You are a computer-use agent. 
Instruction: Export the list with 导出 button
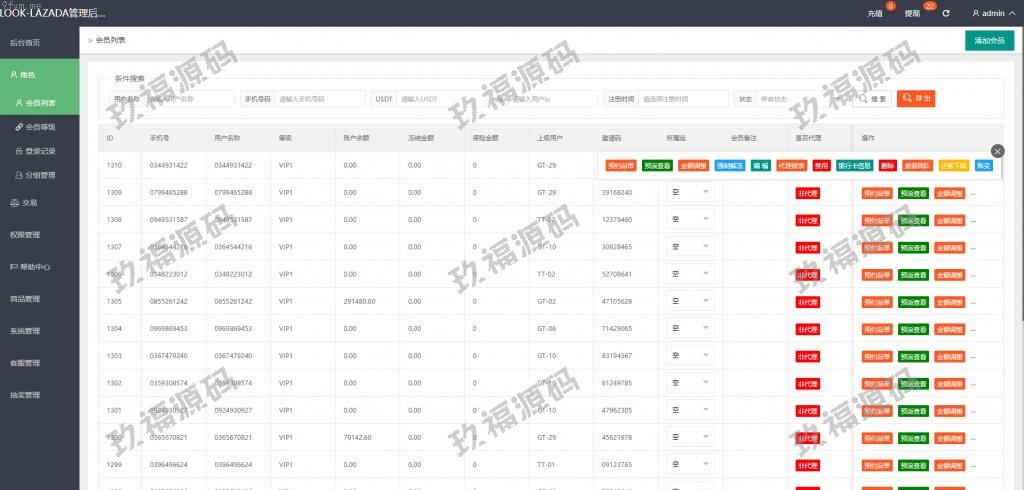point(916,99)
